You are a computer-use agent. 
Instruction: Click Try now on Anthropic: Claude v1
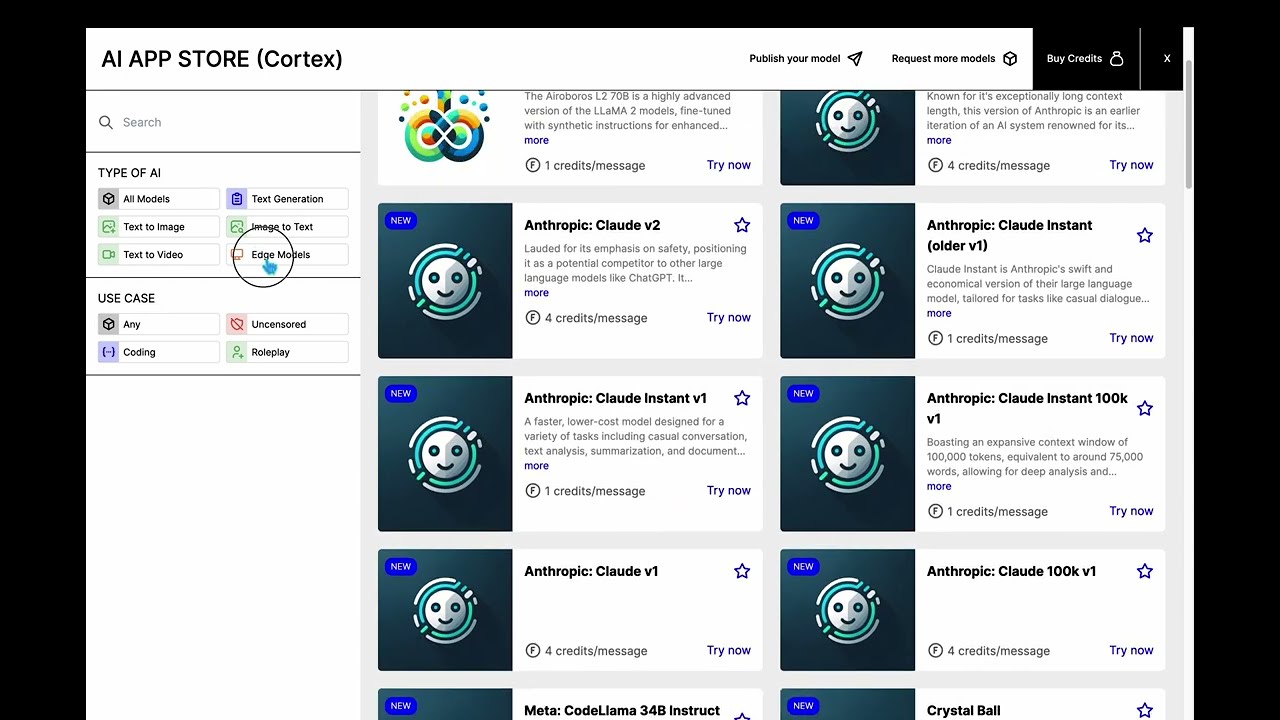[x=728, y=650]
